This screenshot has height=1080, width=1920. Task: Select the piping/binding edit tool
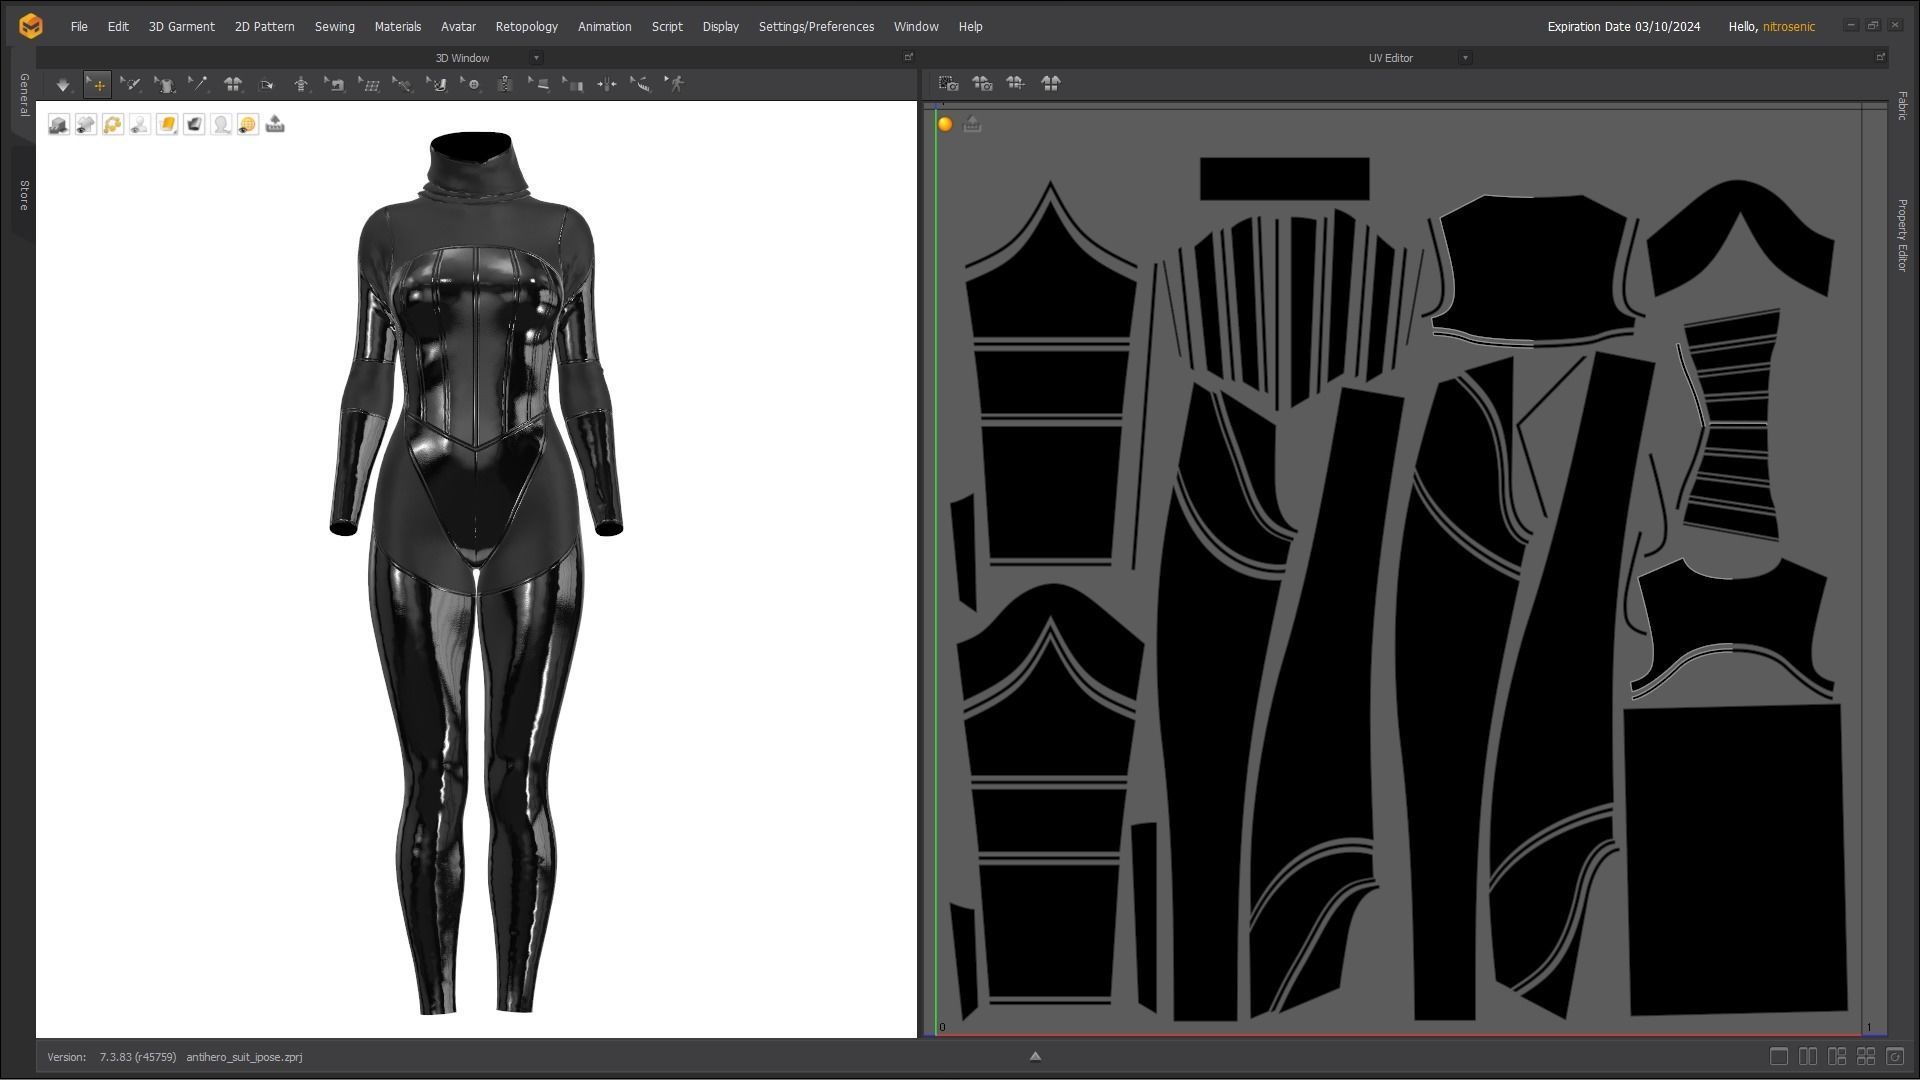(x=539, y=85)
